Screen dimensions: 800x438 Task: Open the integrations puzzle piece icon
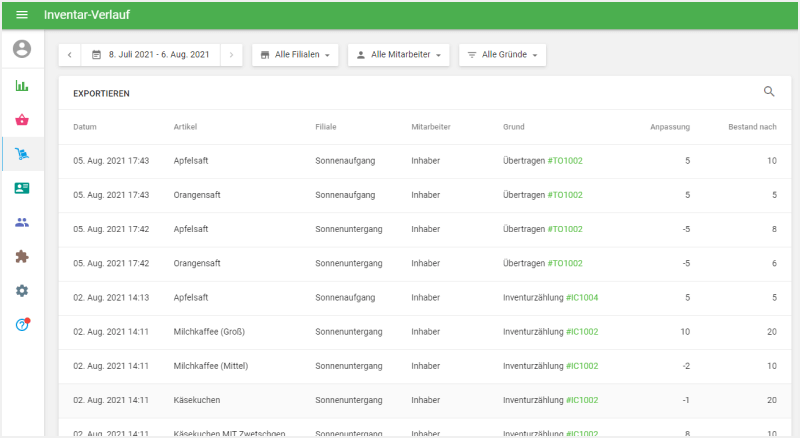click(x=22, y=256)
